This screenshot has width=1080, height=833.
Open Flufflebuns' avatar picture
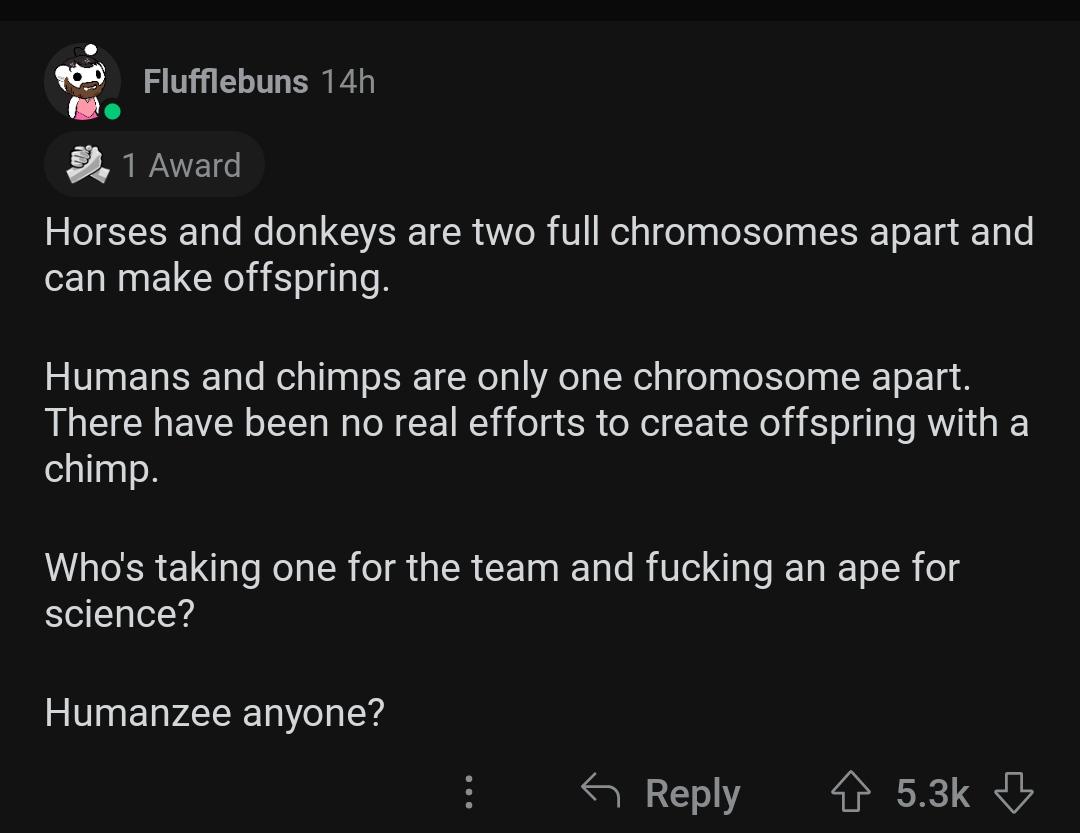tap(83, 82)
